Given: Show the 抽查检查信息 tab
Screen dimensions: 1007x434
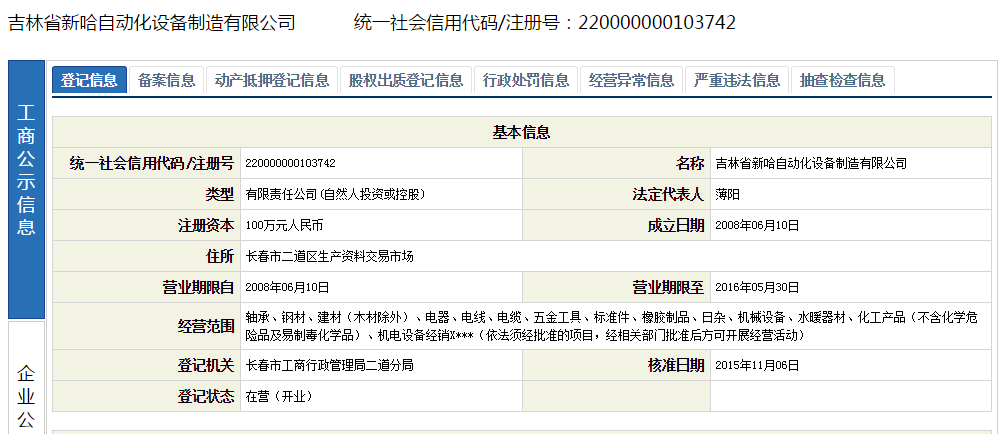Looking at the screenshot, I should [842, 80].
